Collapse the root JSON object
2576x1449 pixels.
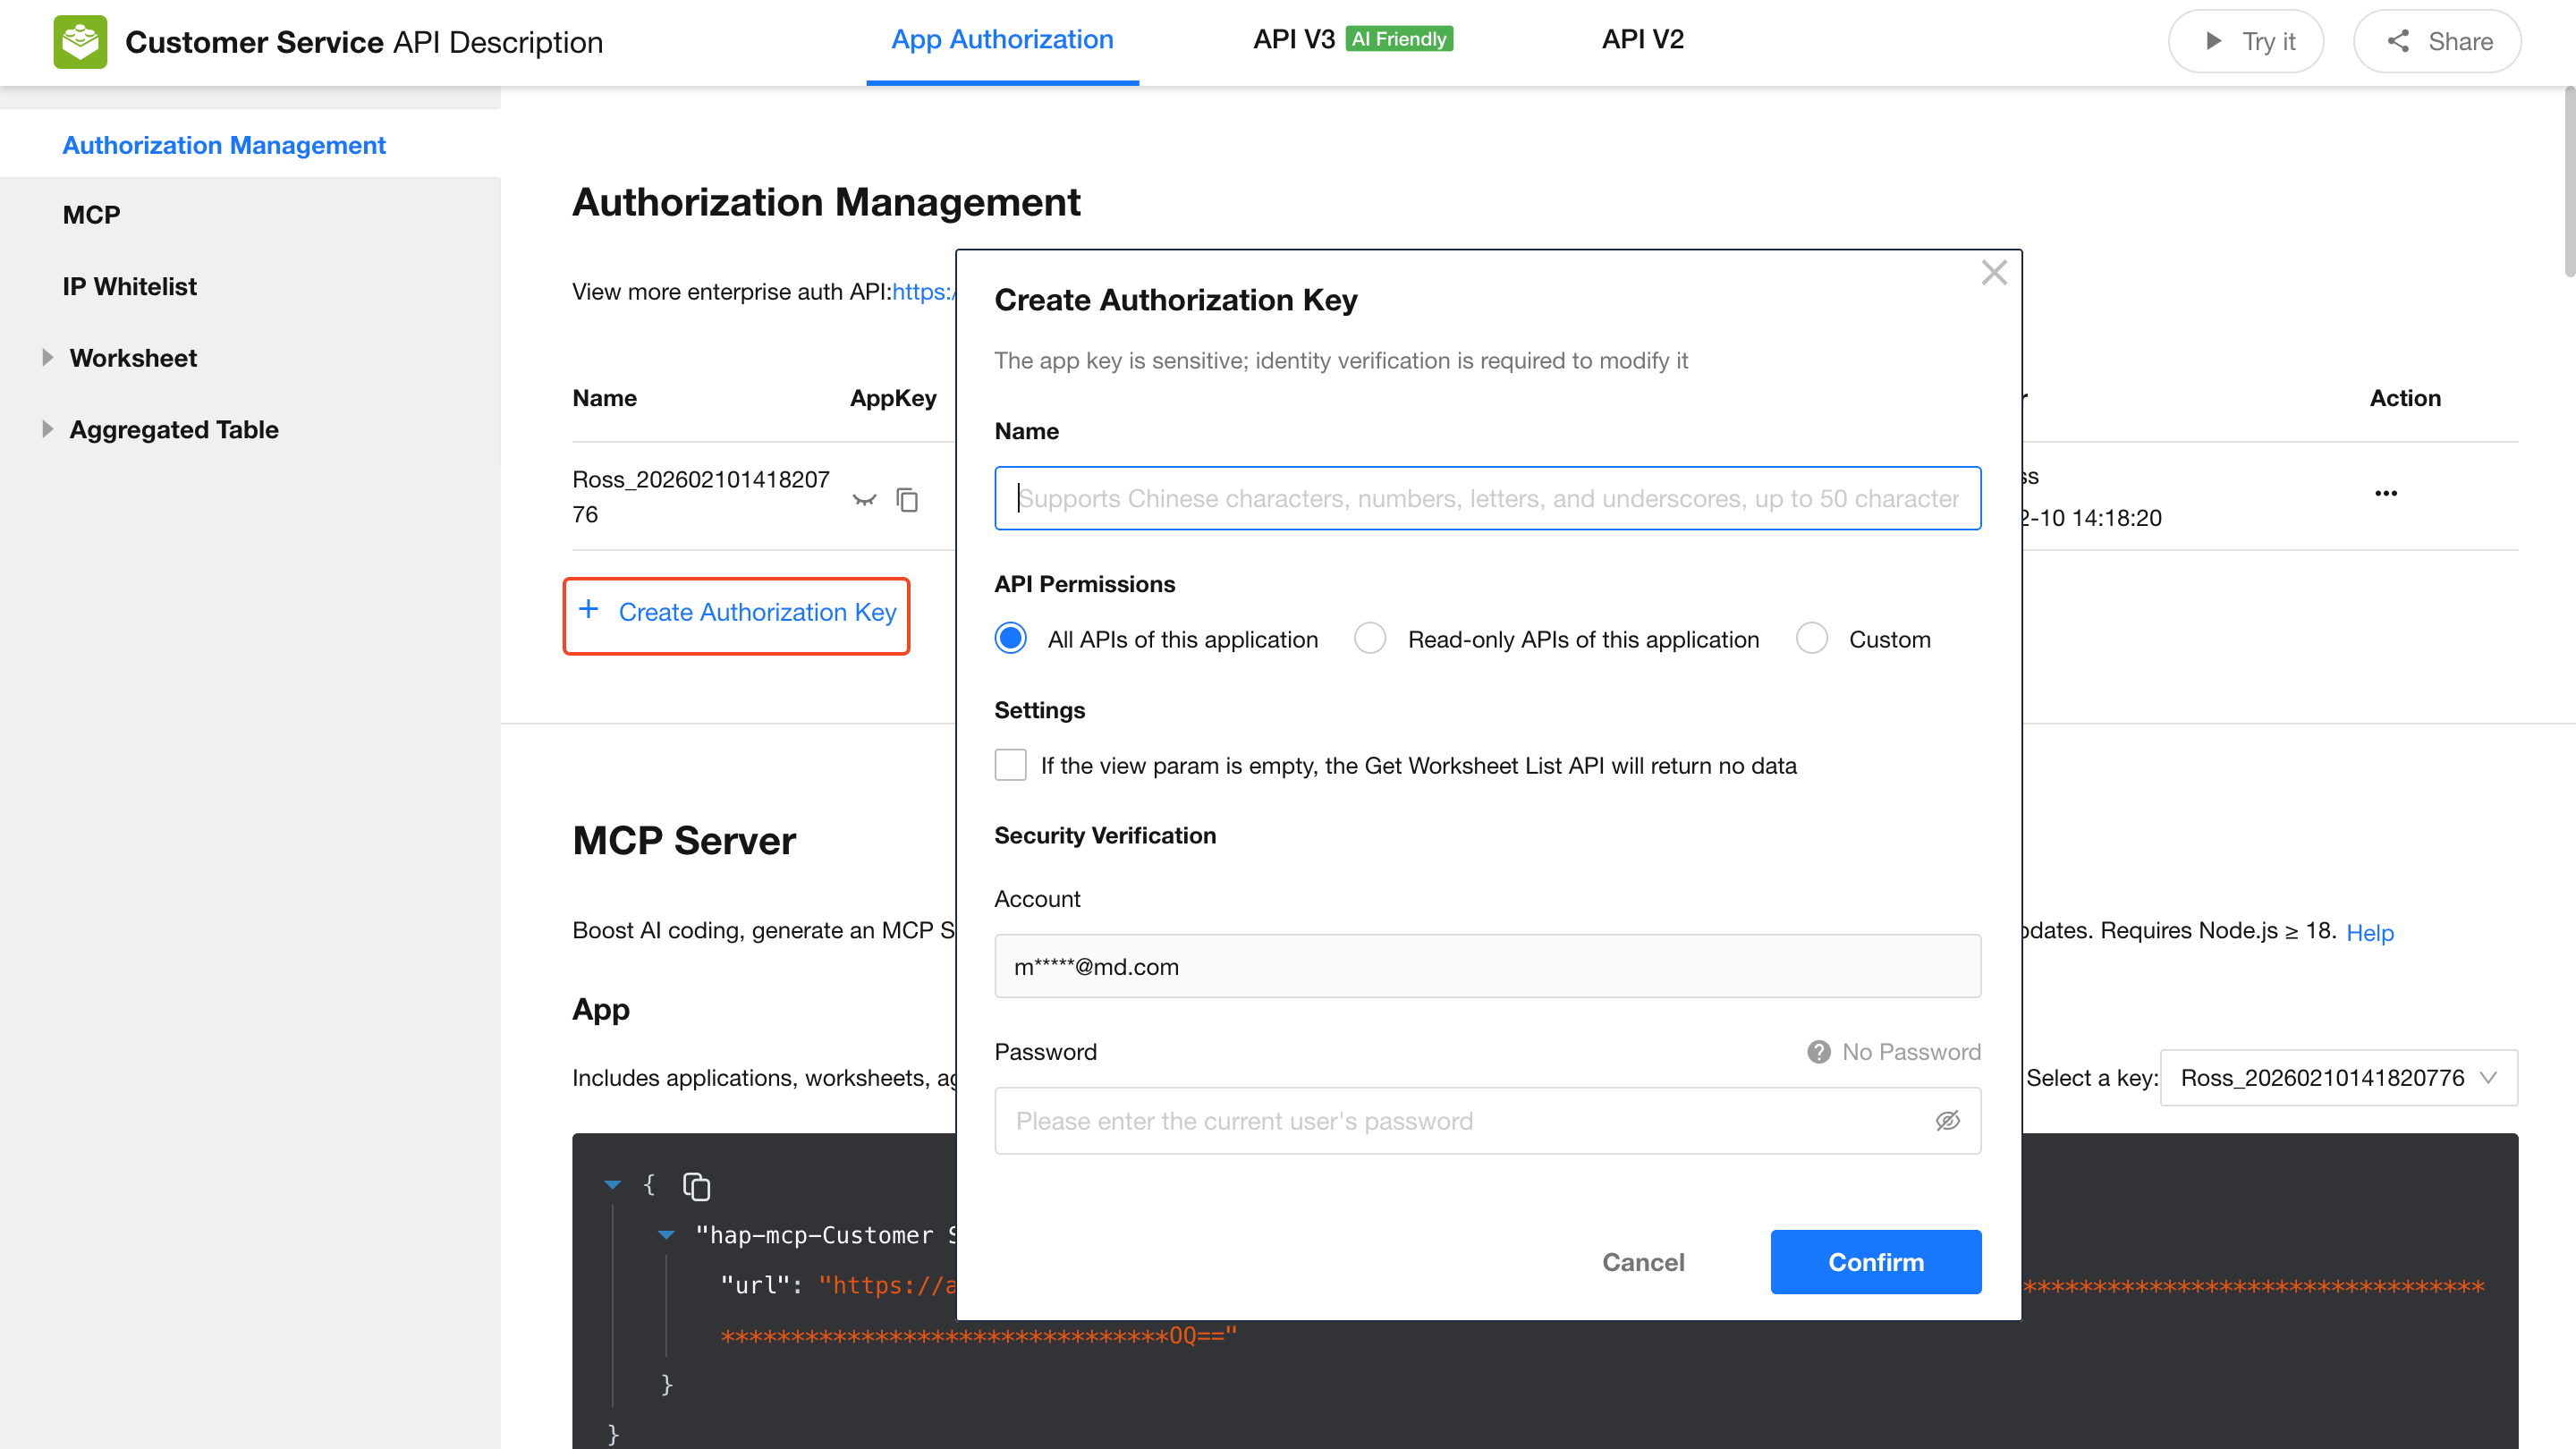(613, 1185)
